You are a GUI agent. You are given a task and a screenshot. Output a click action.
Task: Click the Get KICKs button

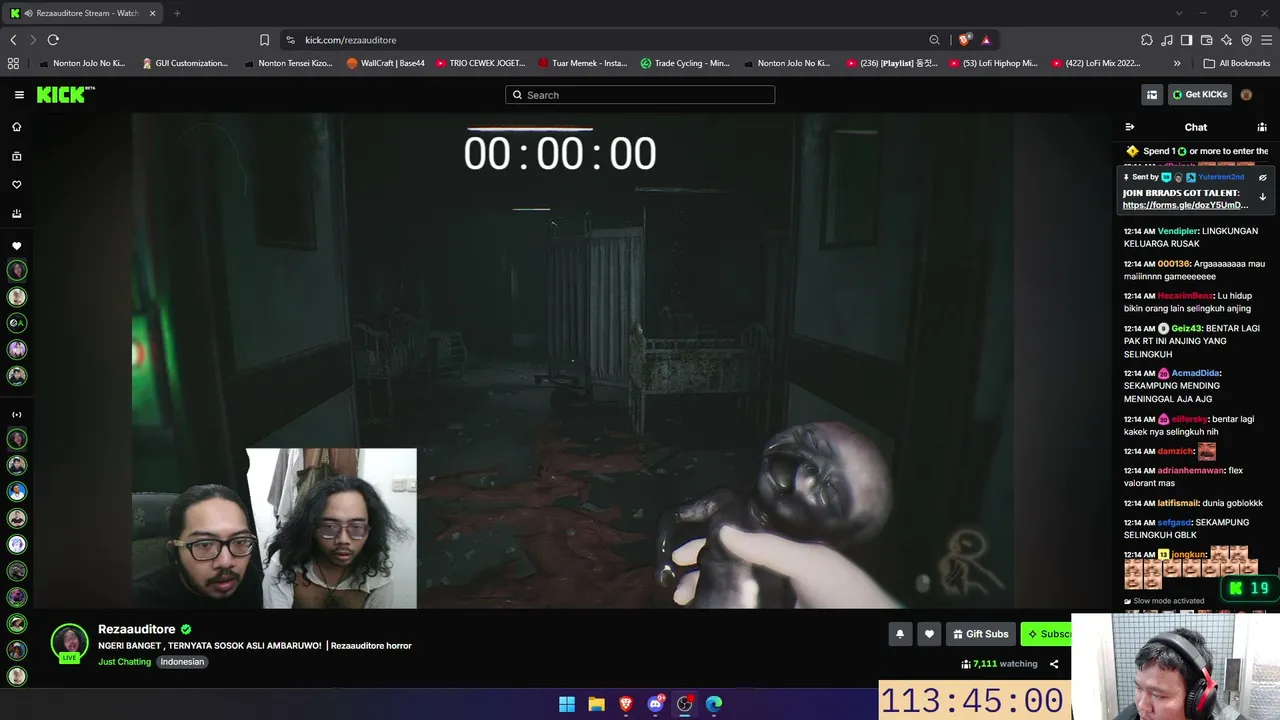(x=1200, y=95)
